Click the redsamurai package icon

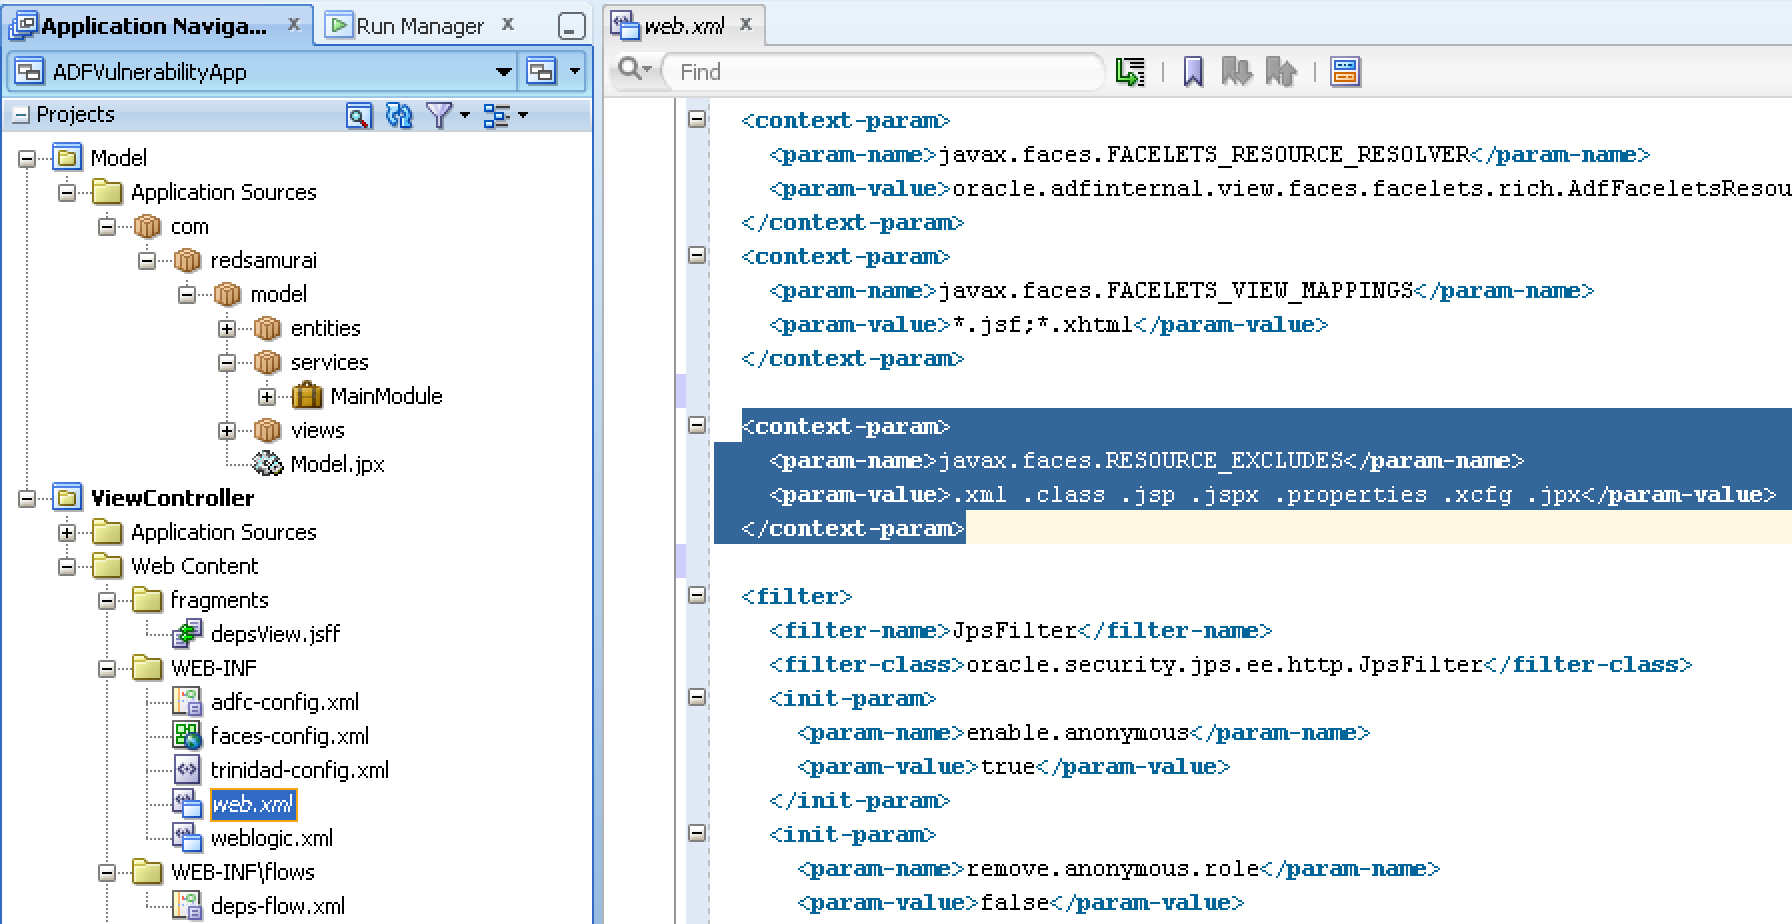click(x=187, y=260)
